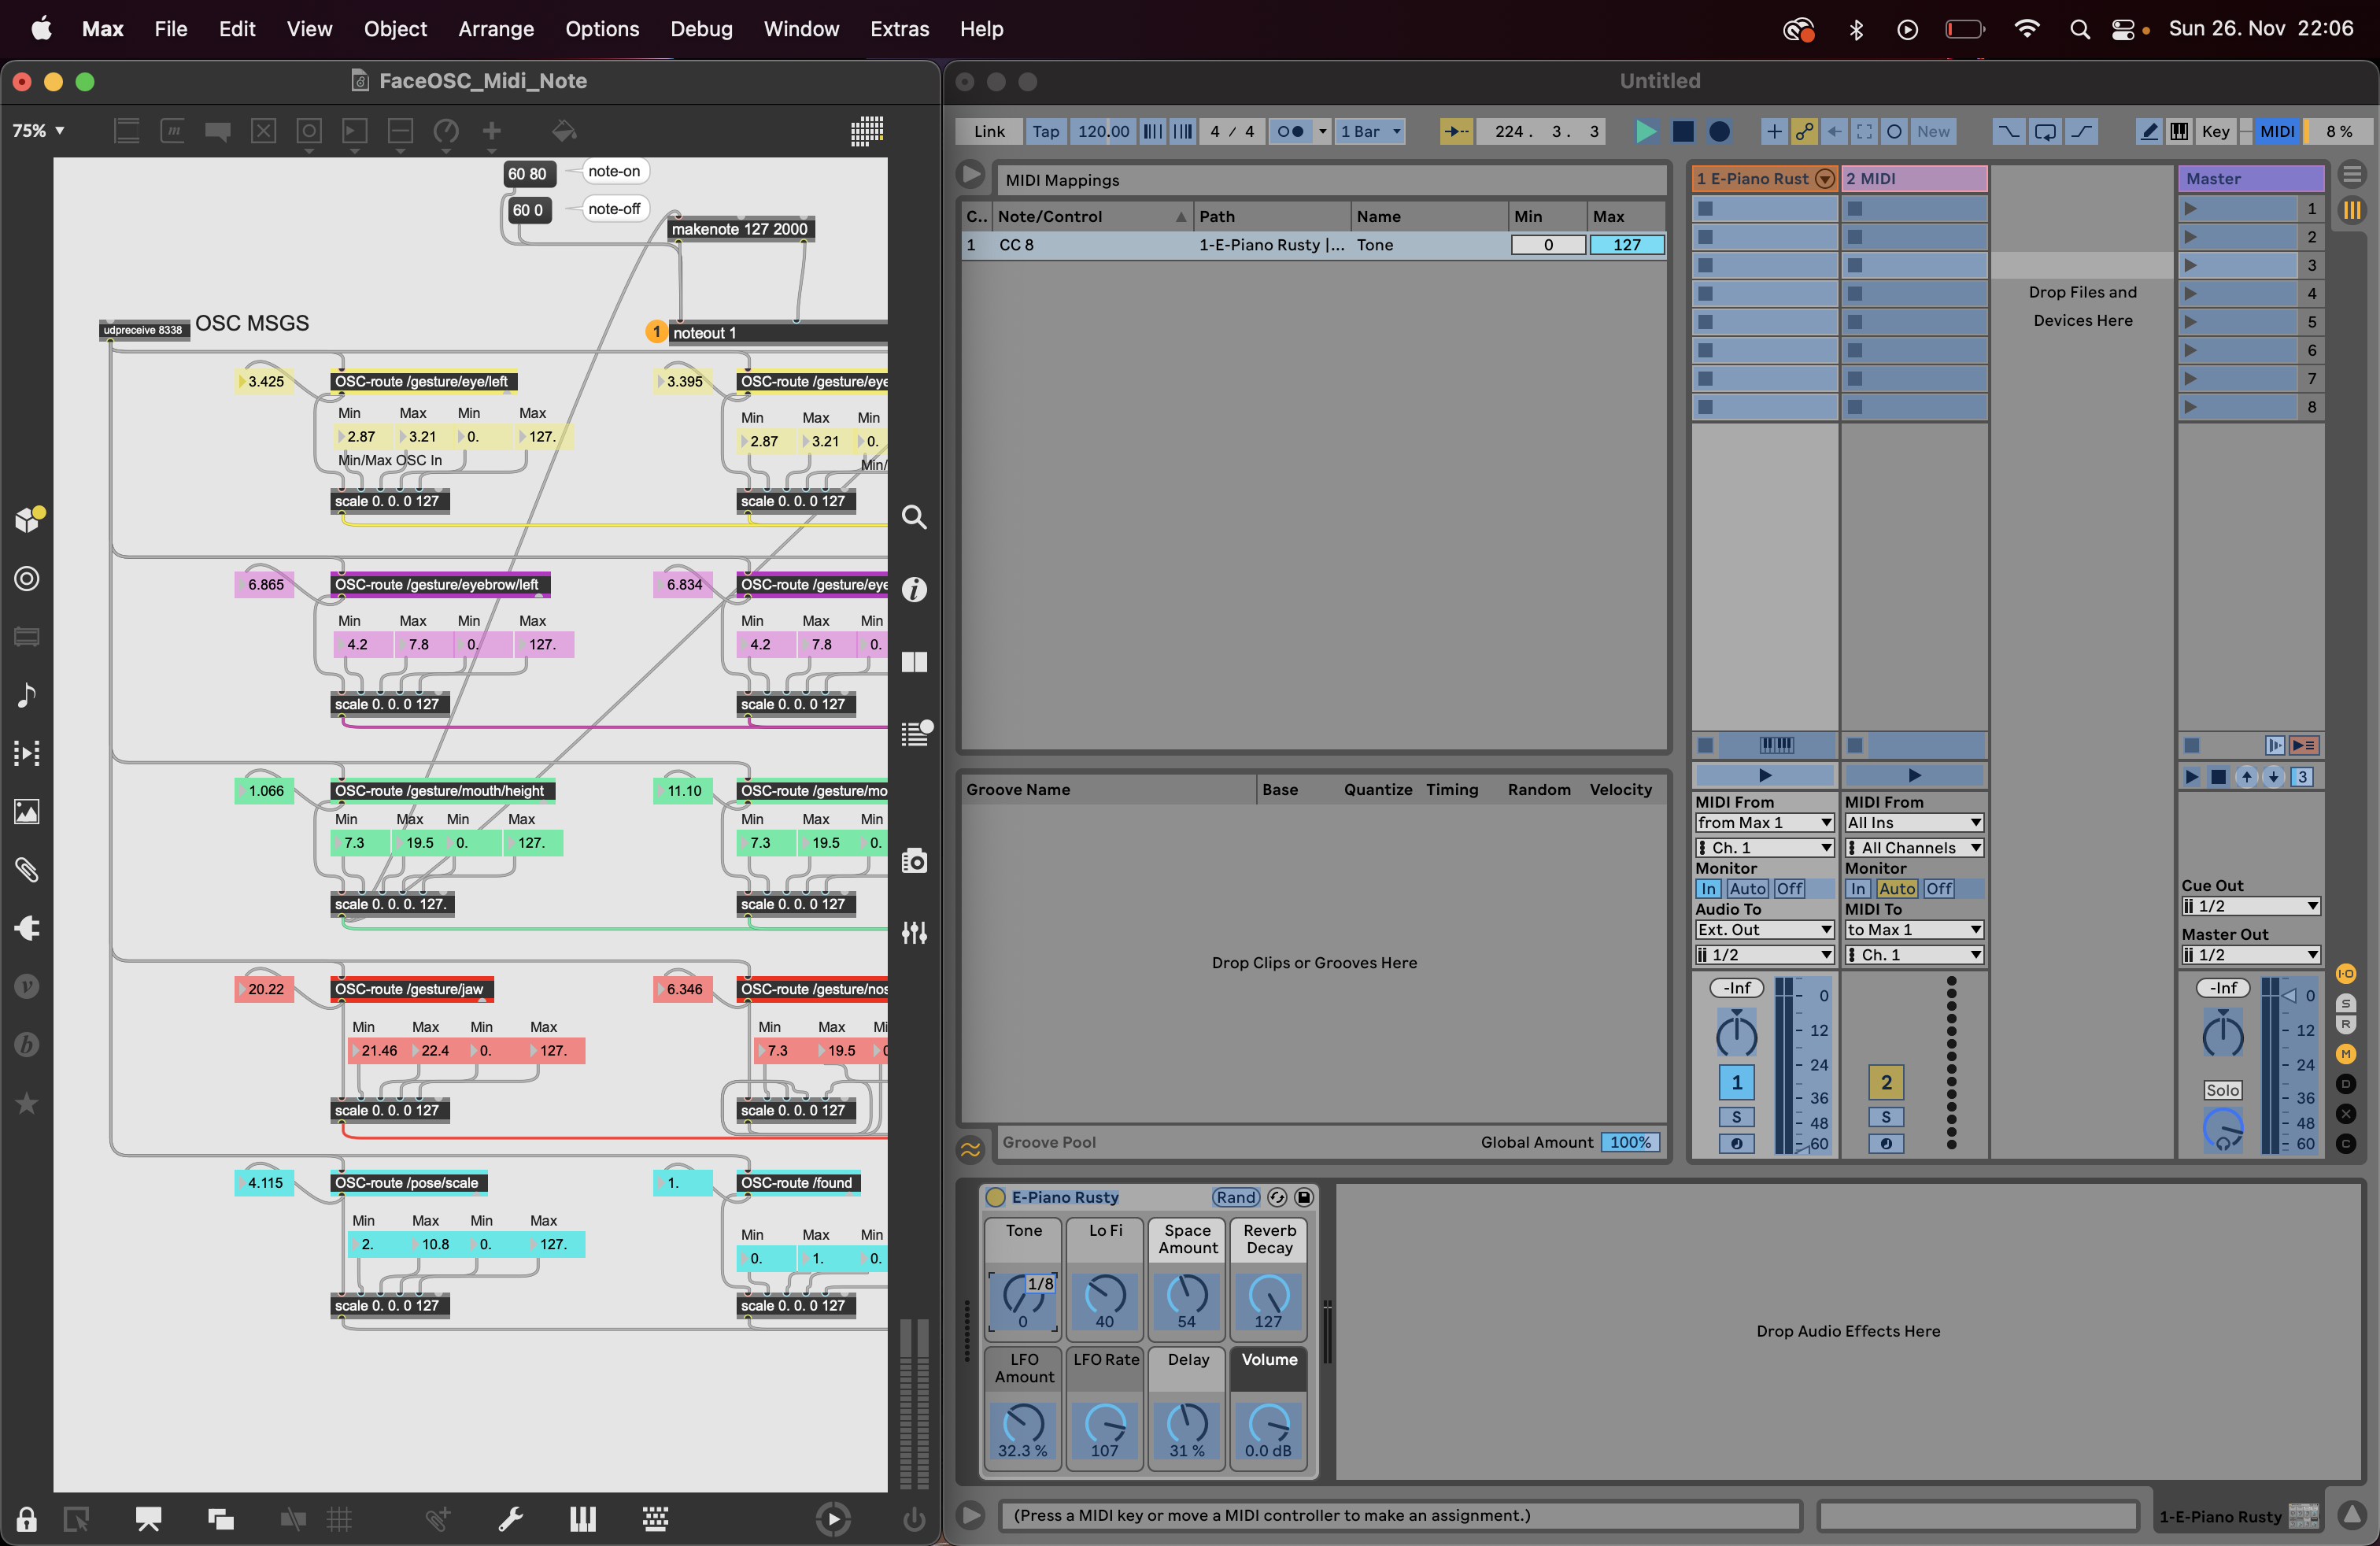2380x1546 pixels.
Task: Solo the E-Piano Rust track
Action: point(1738,1117)
